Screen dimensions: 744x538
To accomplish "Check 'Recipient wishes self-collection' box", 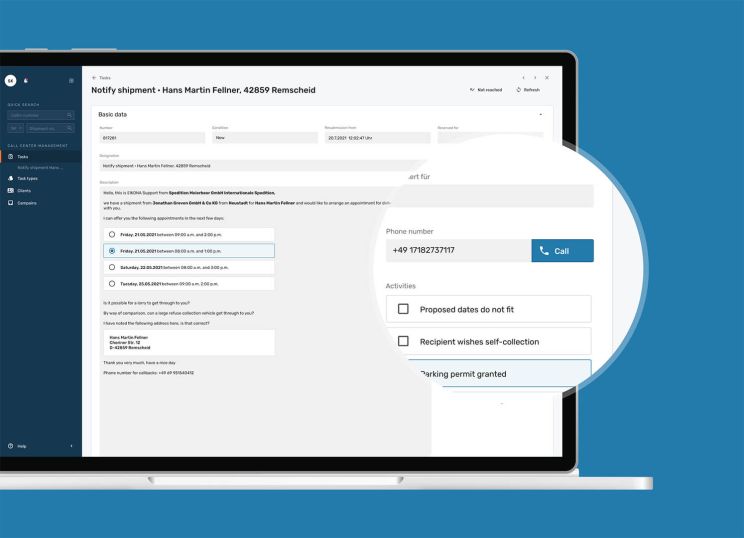I will click(x=404, y=341).
